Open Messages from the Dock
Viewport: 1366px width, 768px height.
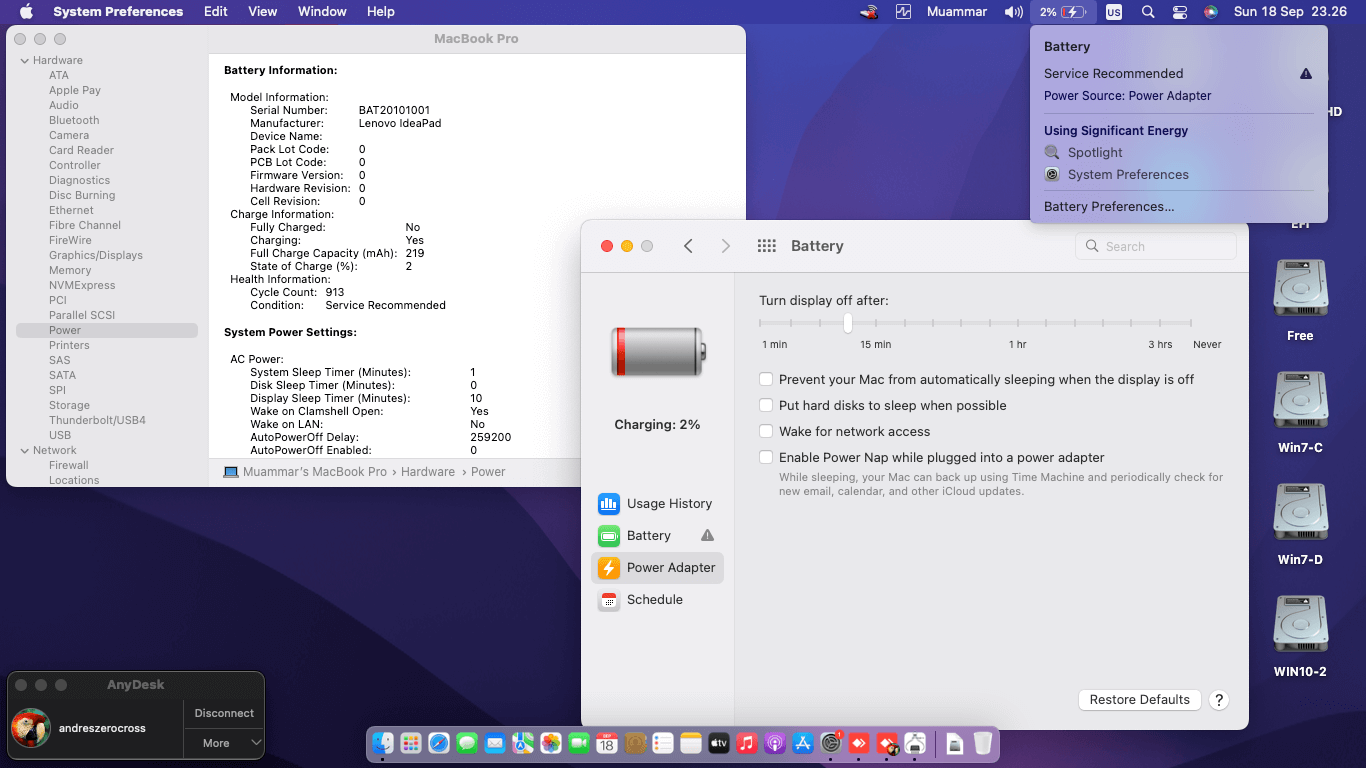[x=467, y=743]
